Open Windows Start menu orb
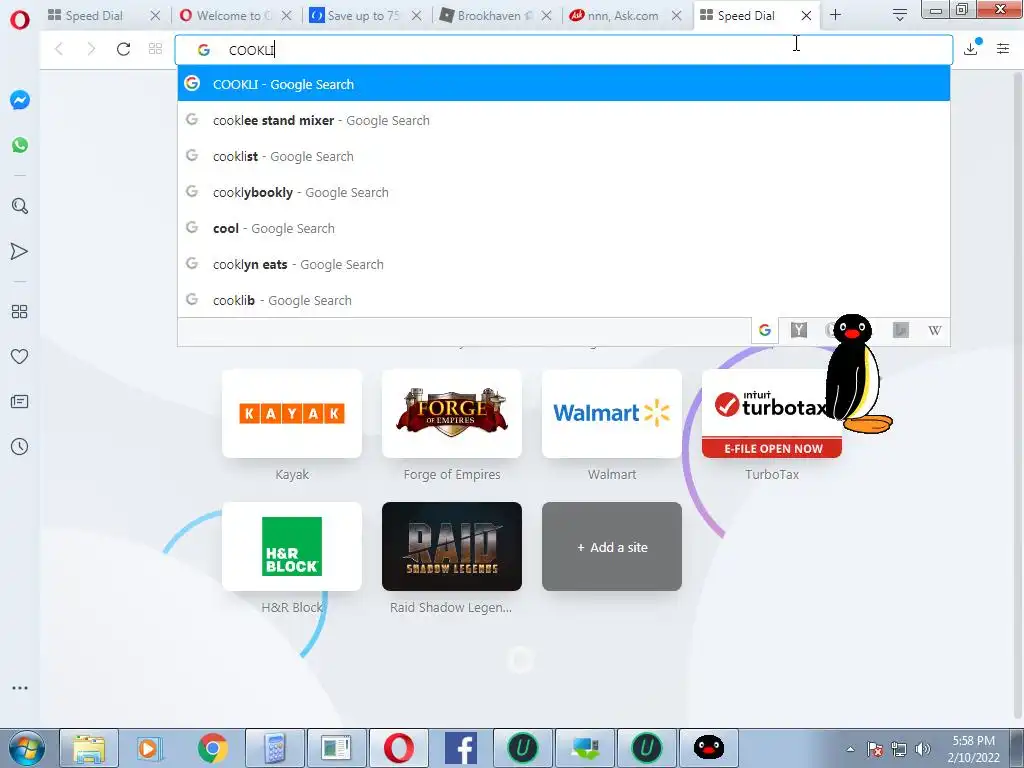The height and width of the screenshot is (768, 1024). click(26, 748)
